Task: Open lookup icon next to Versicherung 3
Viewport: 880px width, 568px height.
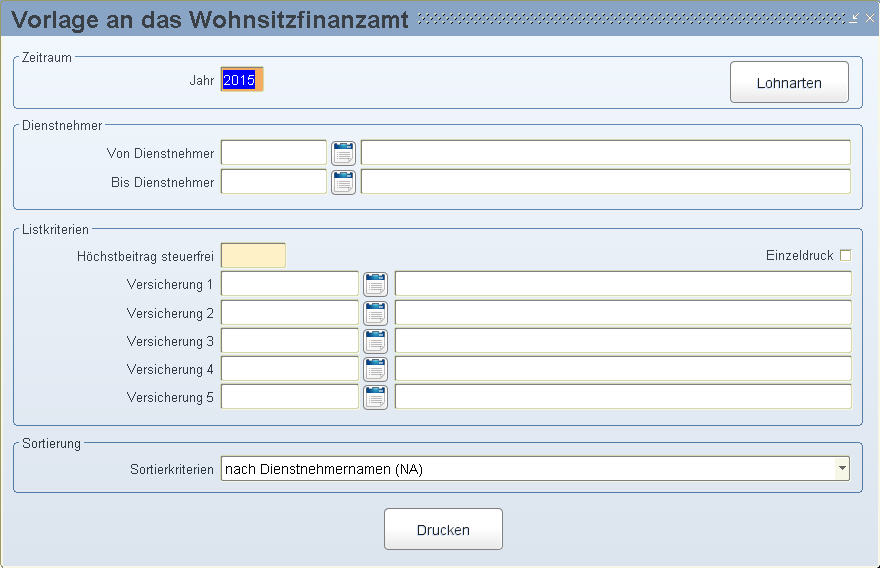Action: tap(375, 341)
